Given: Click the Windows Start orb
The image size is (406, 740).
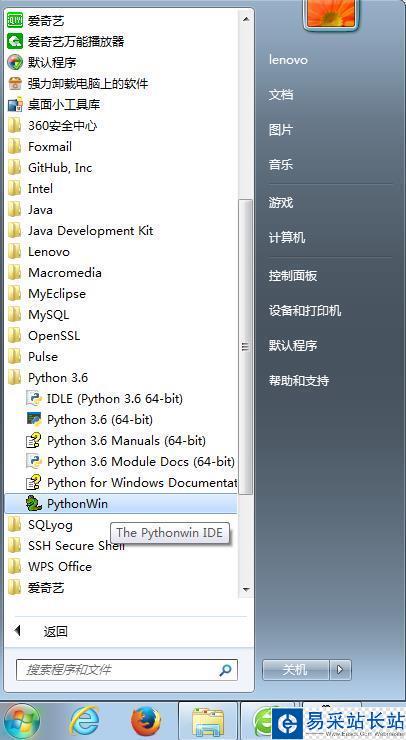Looking at the screenshot, I should [x=21, y=721].
